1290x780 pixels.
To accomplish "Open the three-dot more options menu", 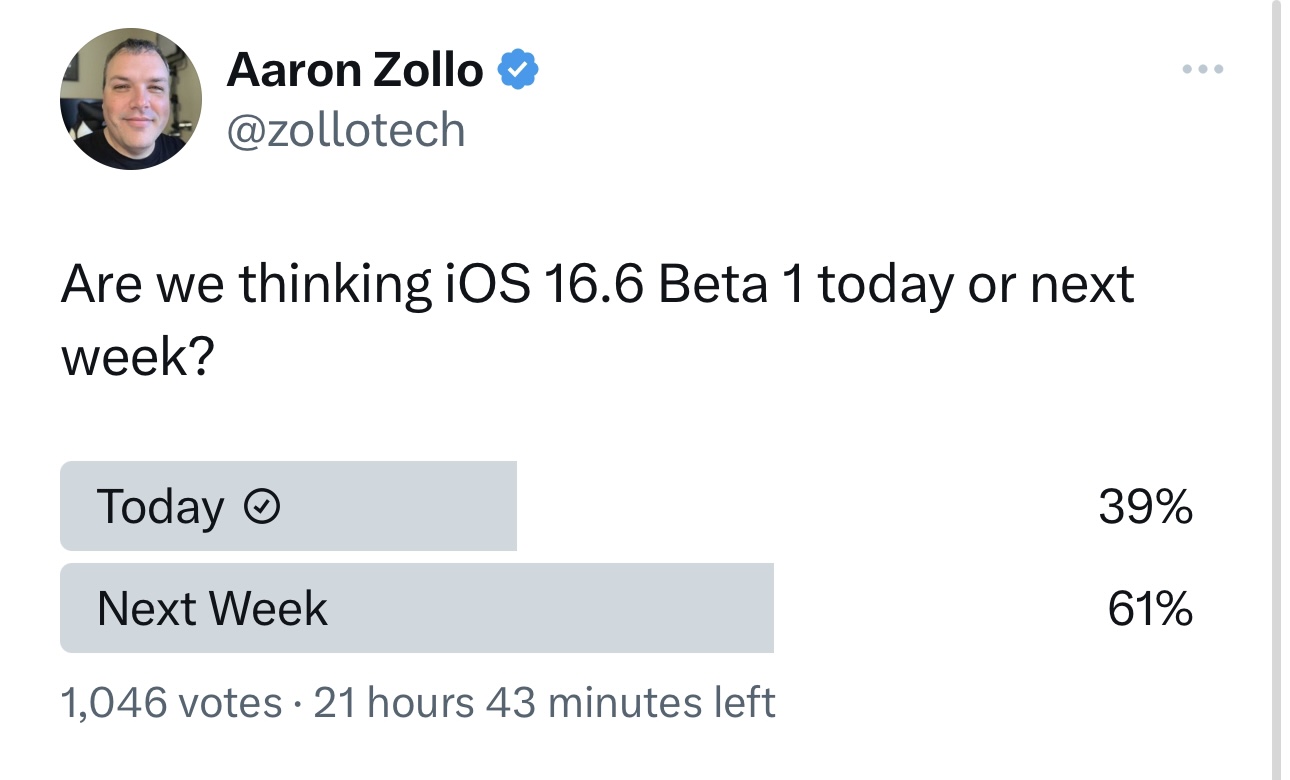I will click(x=1202, y=70).
